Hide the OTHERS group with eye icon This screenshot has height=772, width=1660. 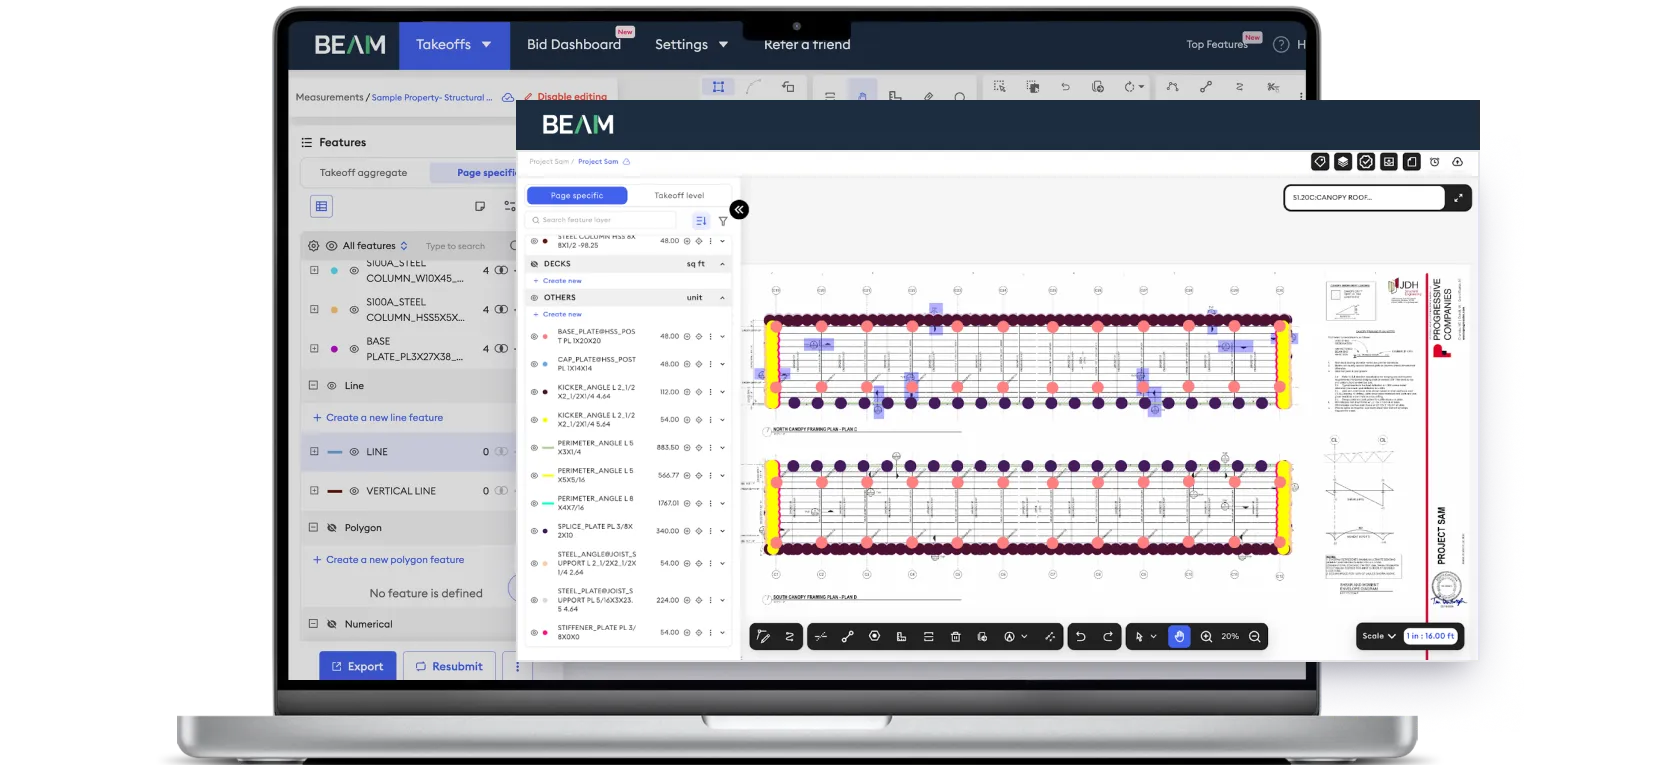[534, 298]
